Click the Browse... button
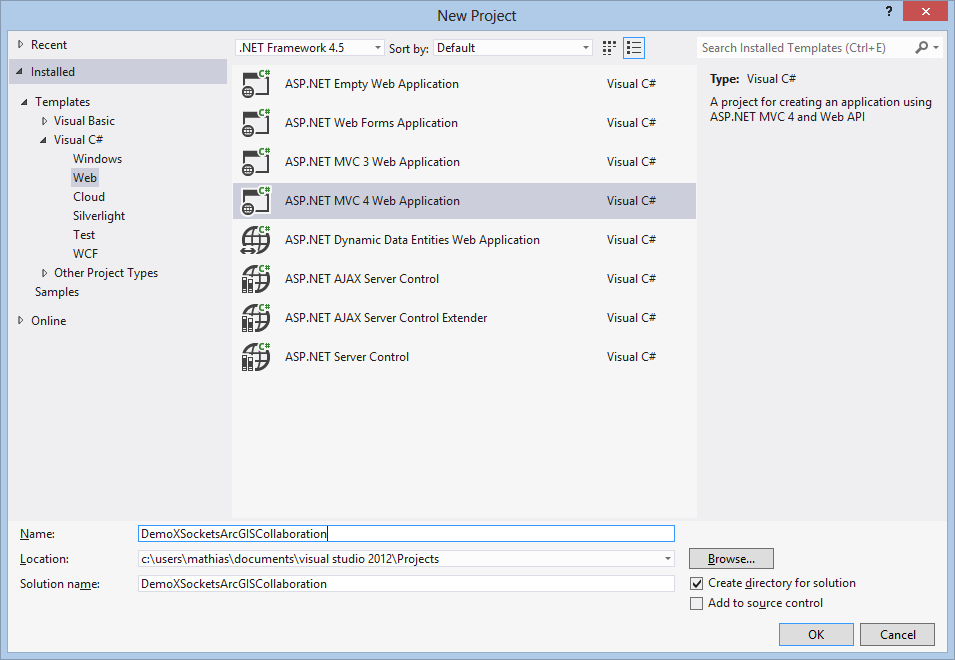Screen dimensions: 955x660 (x=731, y=558)
